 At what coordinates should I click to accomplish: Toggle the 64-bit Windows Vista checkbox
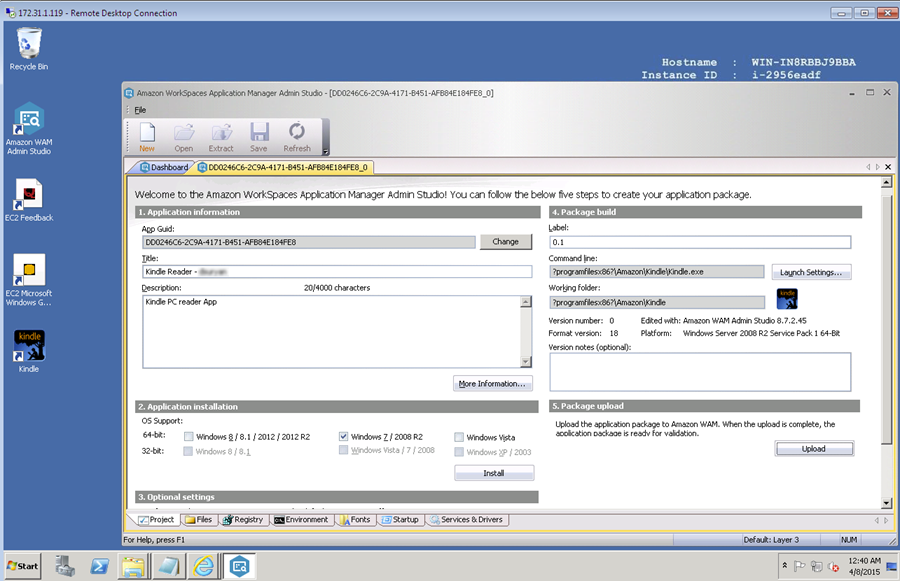pos(458,437)
